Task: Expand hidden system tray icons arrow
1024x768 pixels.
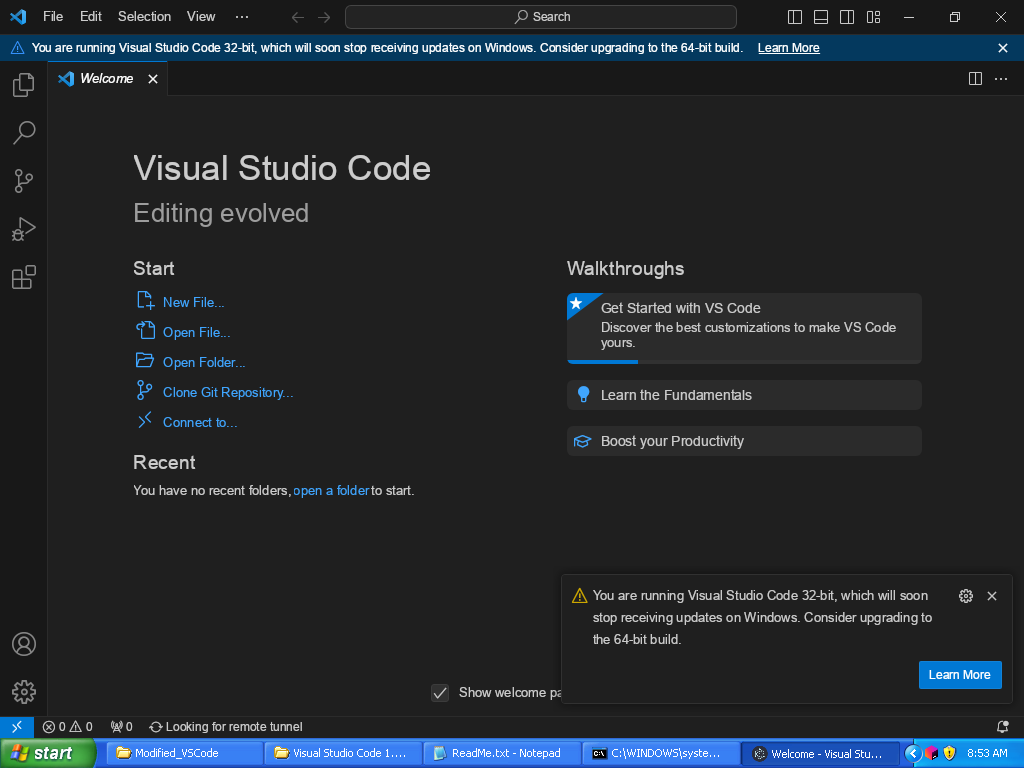Action: pos(912,753)
